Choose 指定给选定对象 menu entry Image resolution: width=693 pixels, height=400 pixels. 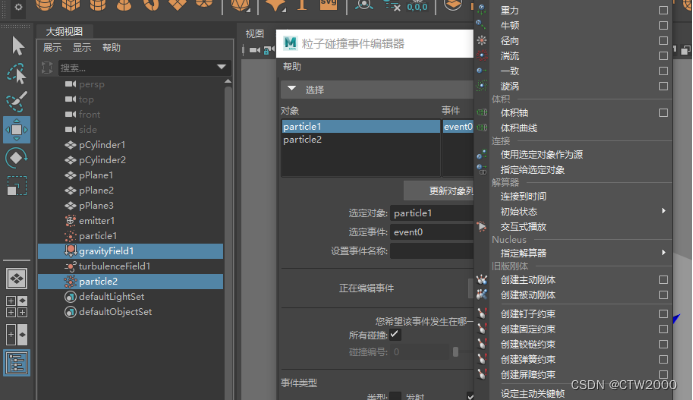[533, 170]
